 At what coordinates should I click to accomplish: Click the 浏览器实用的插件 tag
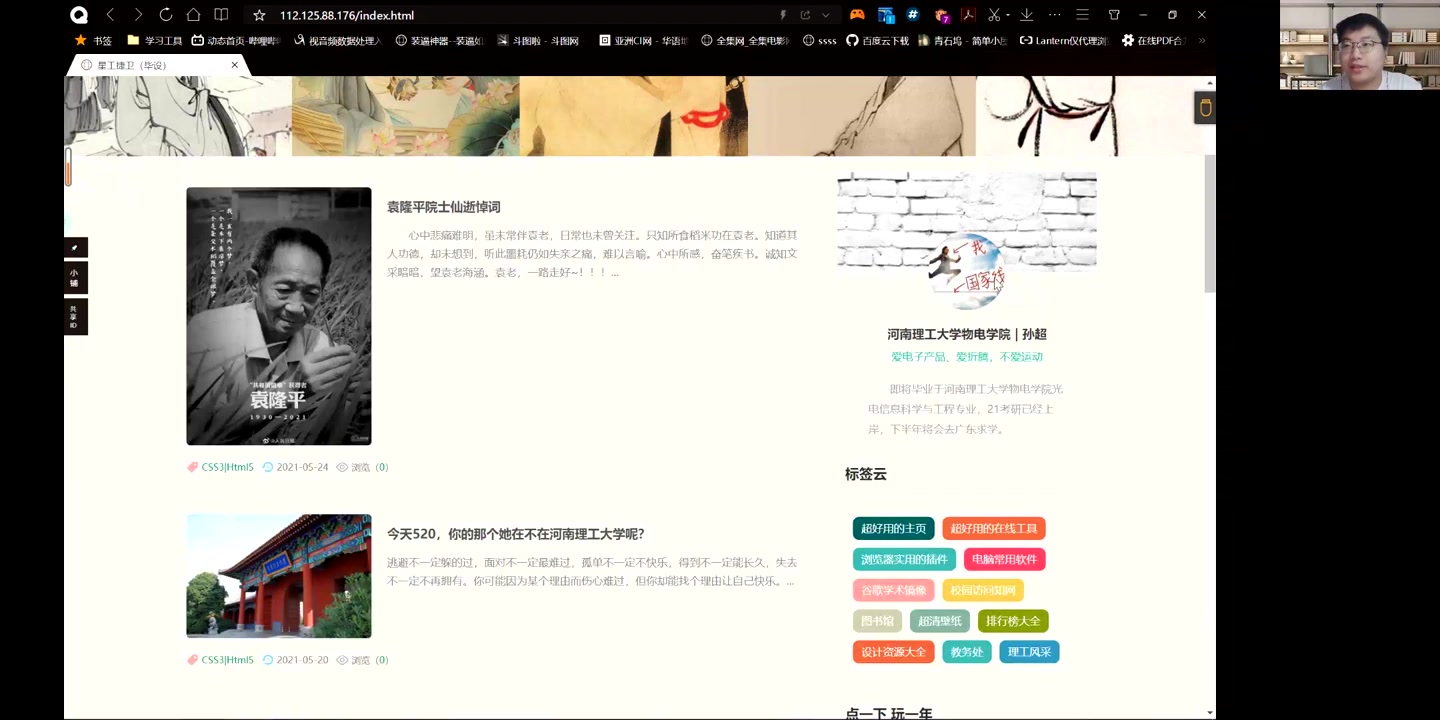tap(904, 559)
